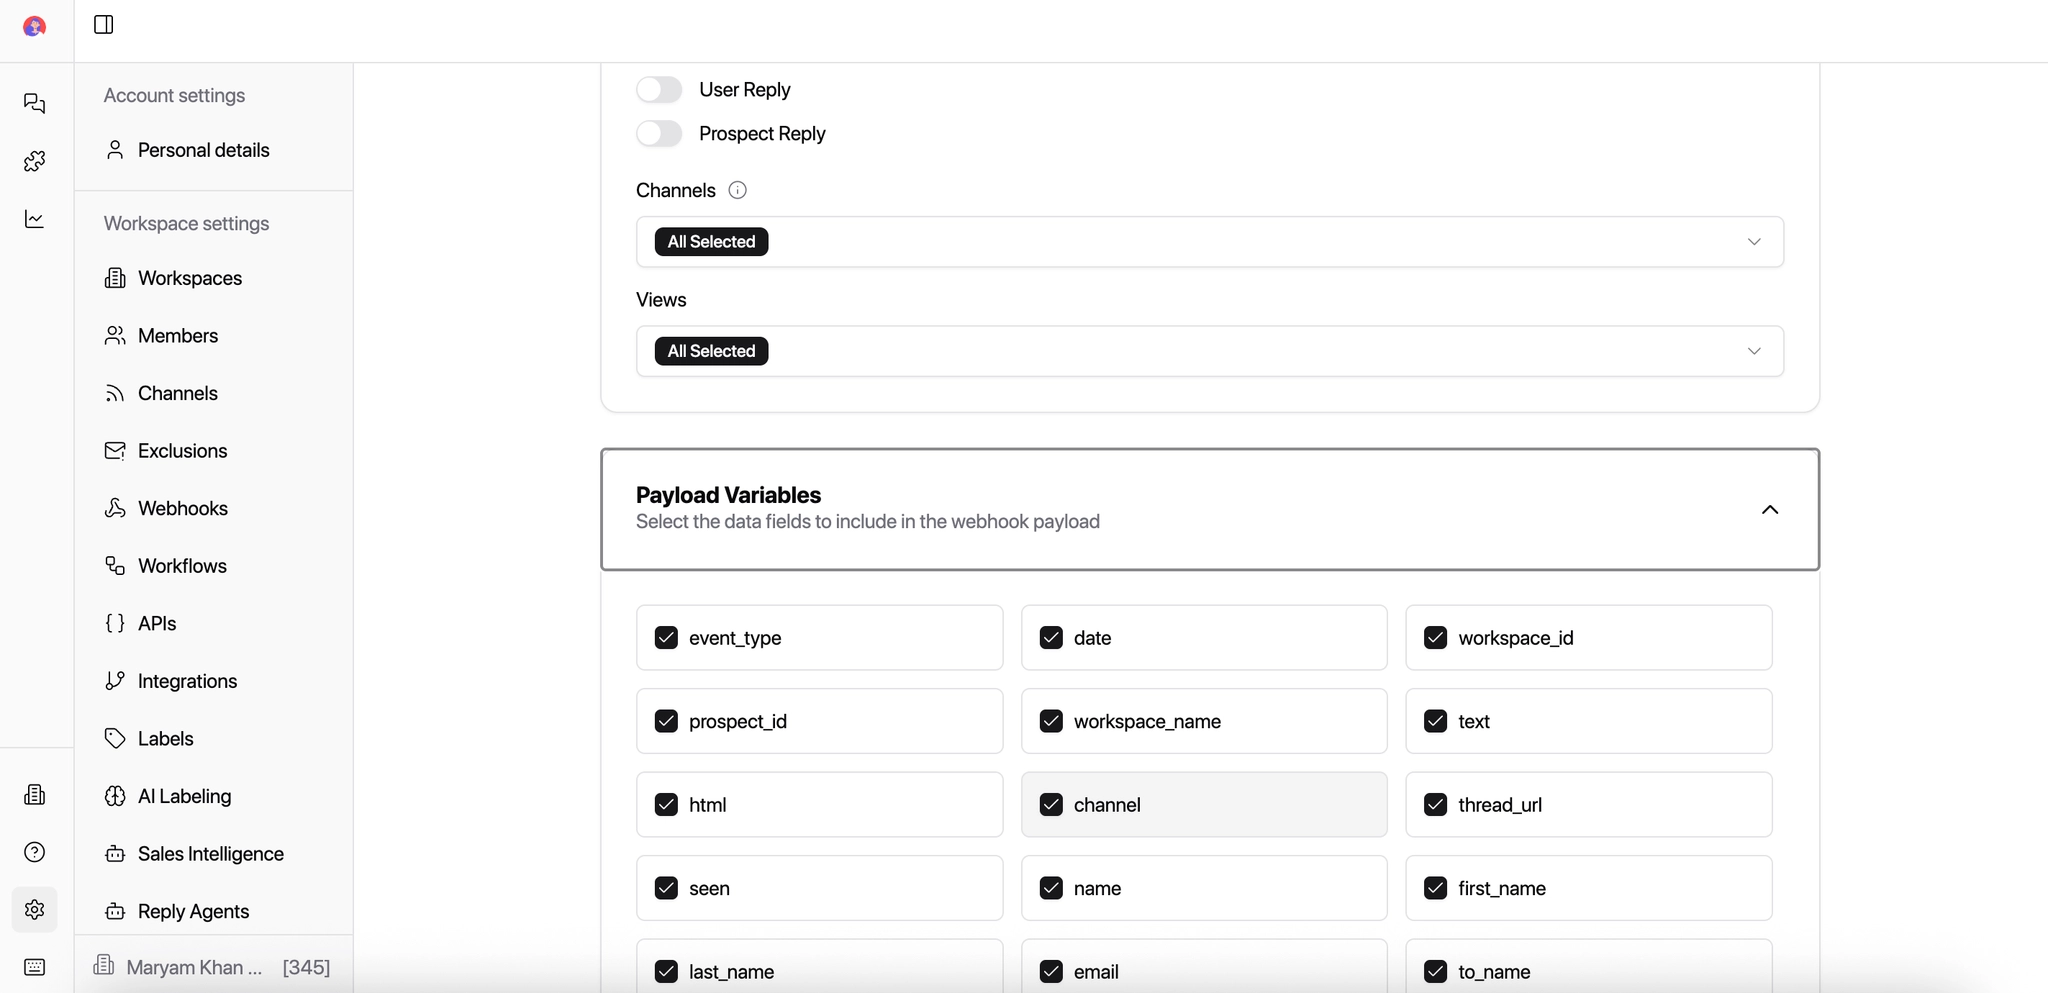Turn on the Prospect Reply switch

tap(659, 134)
